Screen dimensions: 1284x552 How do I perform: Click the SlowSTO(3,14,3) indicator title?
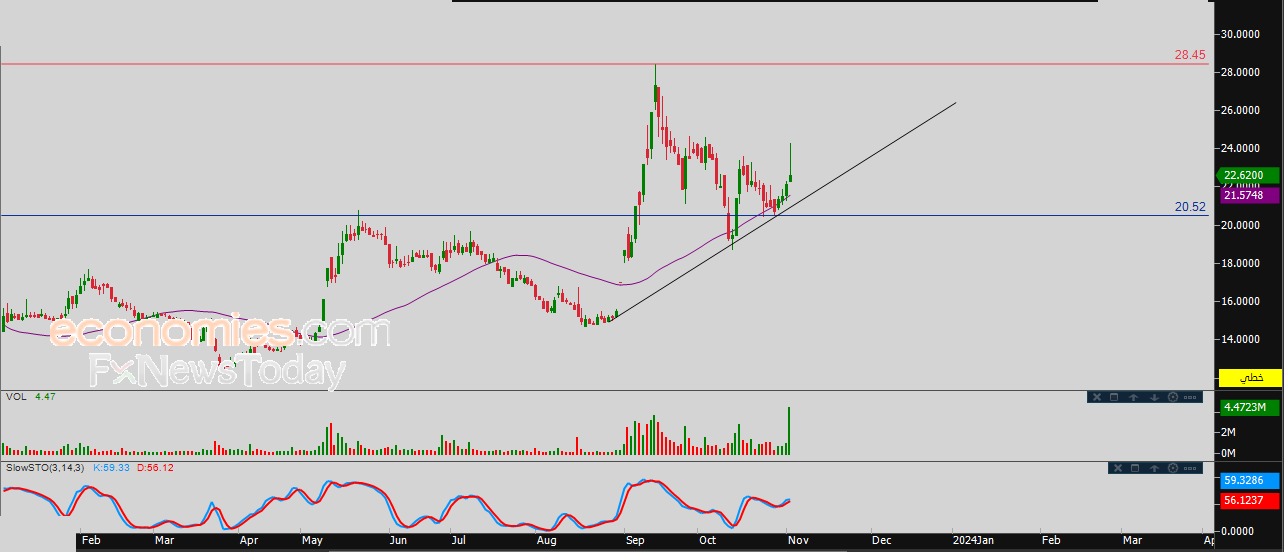(x=45, y=467)
